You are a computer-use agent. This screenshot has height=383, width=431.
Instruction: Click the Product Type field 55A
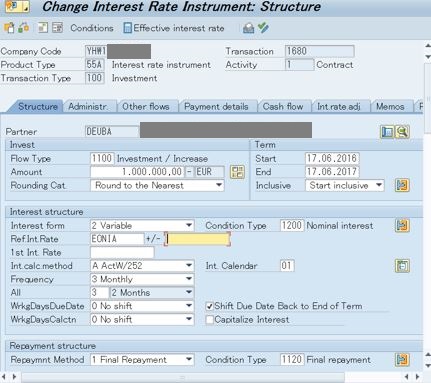(x=94, y=65)
